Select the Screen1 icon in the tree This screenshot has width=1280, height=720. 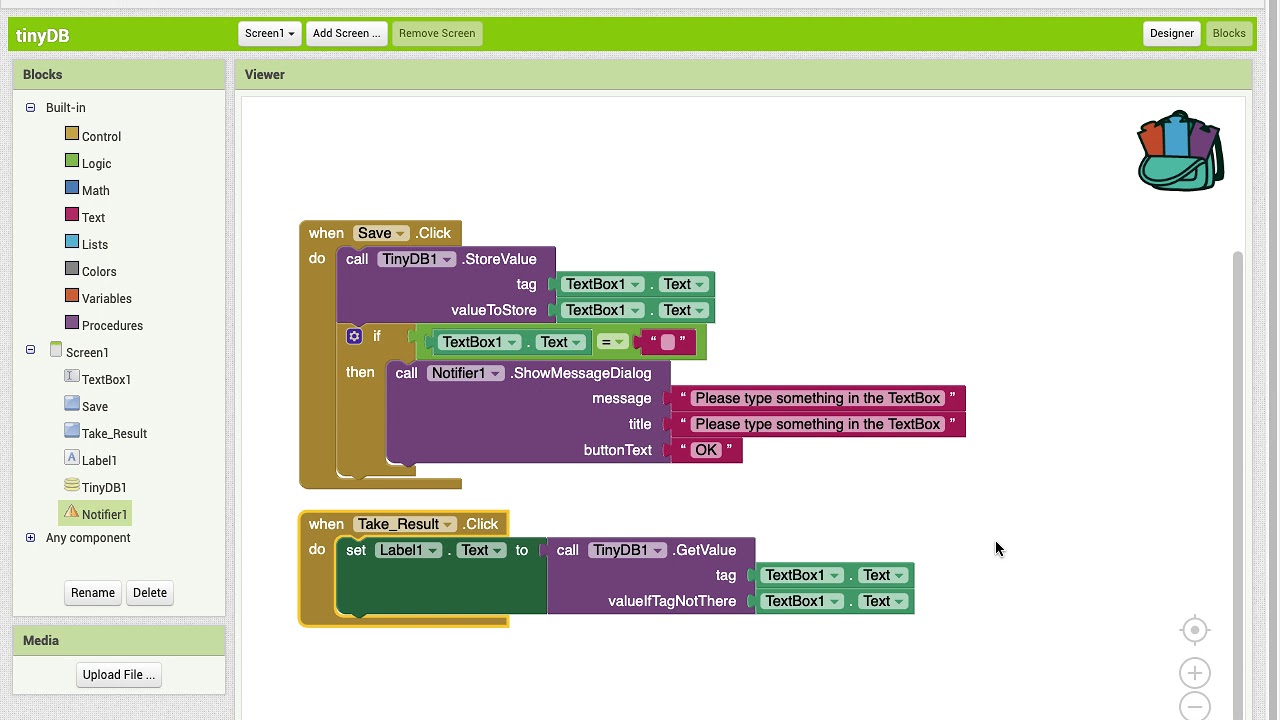tap(56, 349)
